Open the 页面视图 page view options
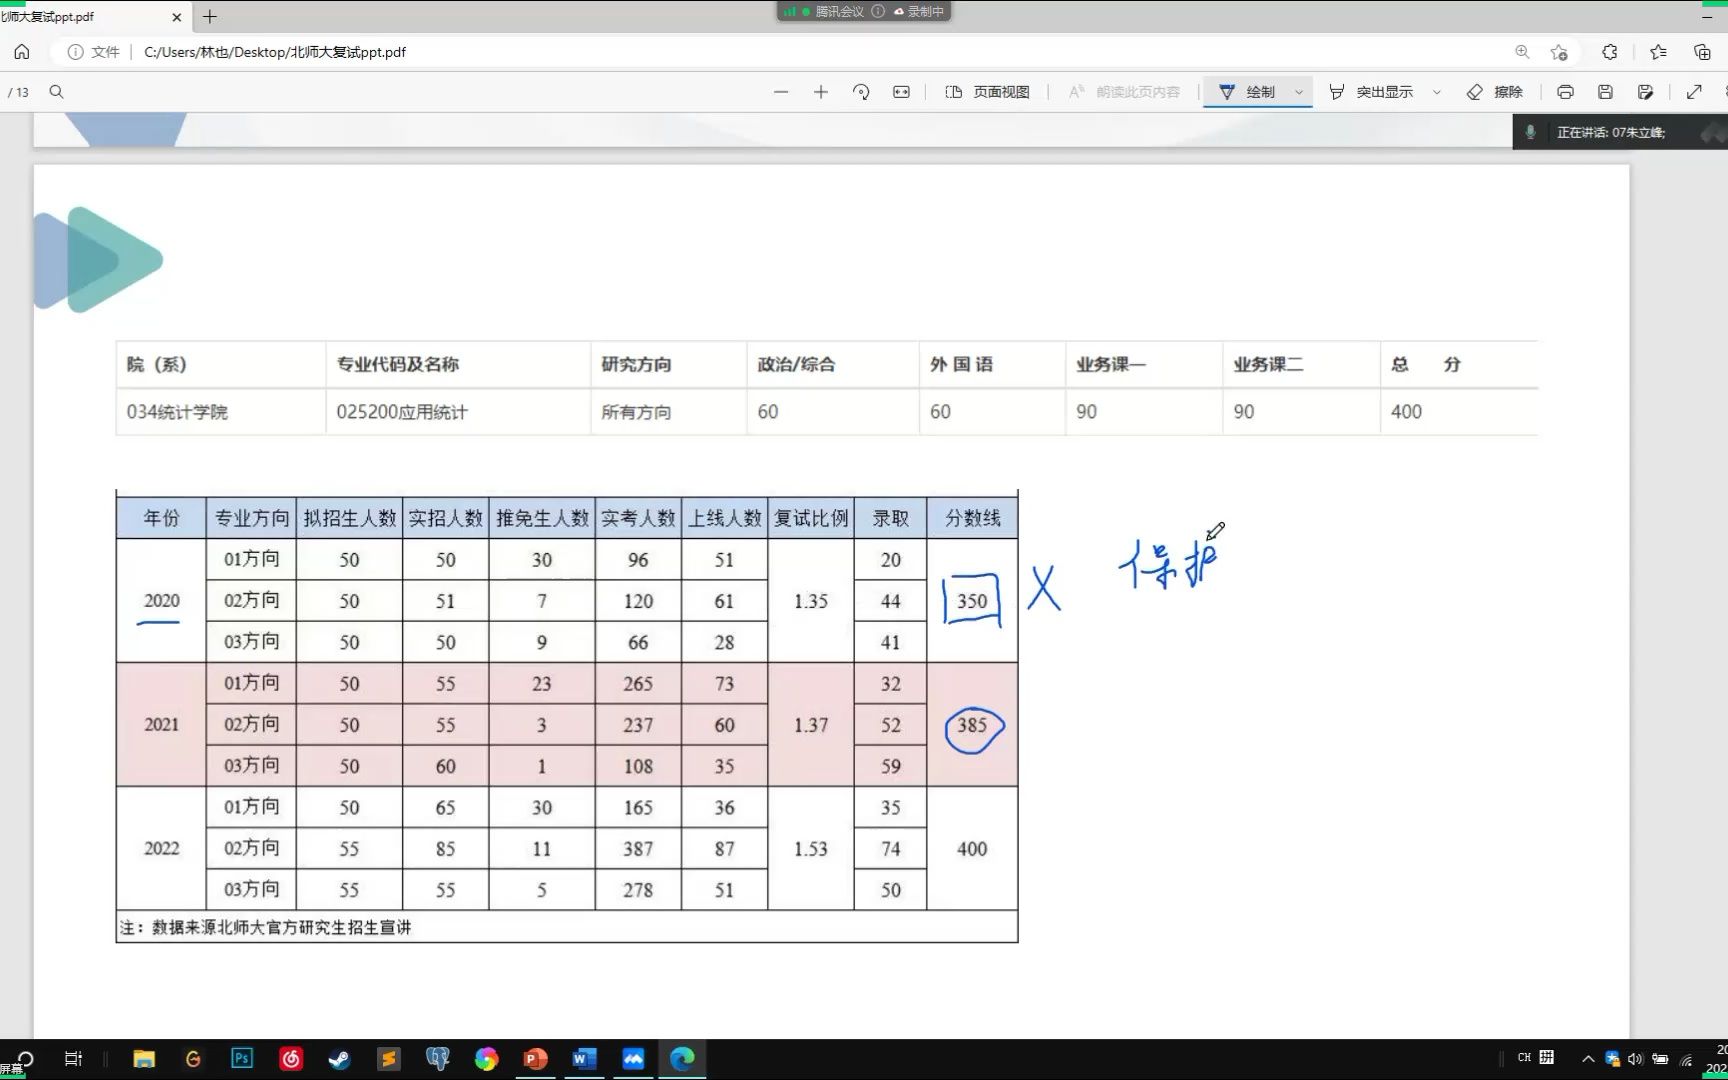The height and width of the screenshot is (1080, 1728). pyautogui.click(x=985, y=91)
